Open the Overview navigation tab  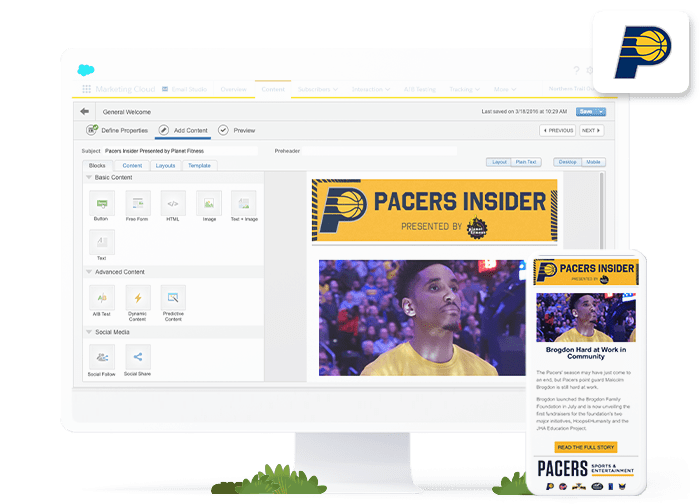233,89
